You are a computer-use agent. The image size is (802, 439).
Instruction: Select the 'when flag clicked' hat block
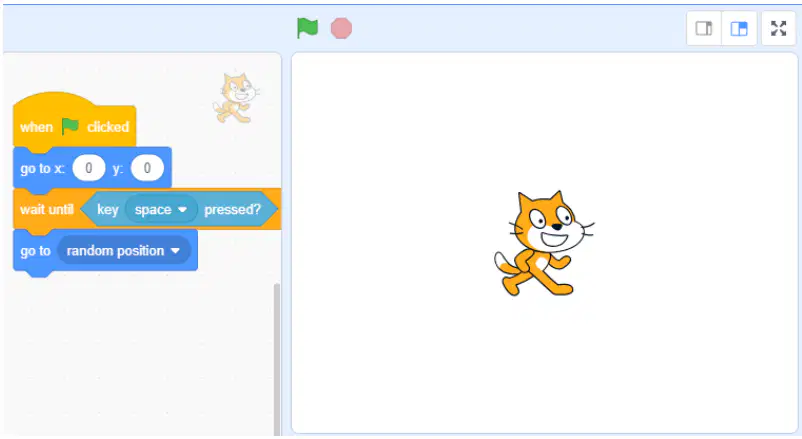tap(75, 122)
